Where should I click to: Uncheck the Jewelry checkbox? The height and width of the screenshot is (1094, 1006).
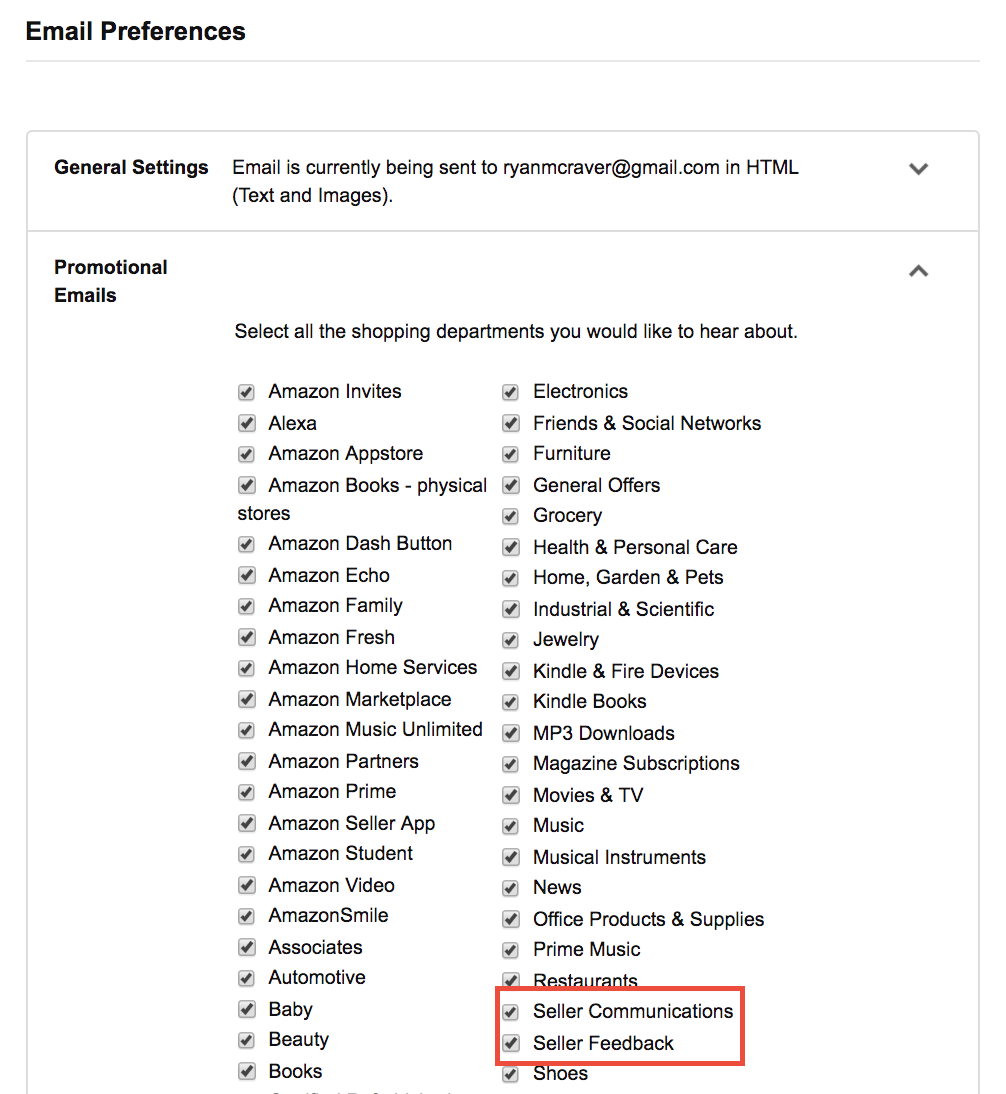[511, 640]
